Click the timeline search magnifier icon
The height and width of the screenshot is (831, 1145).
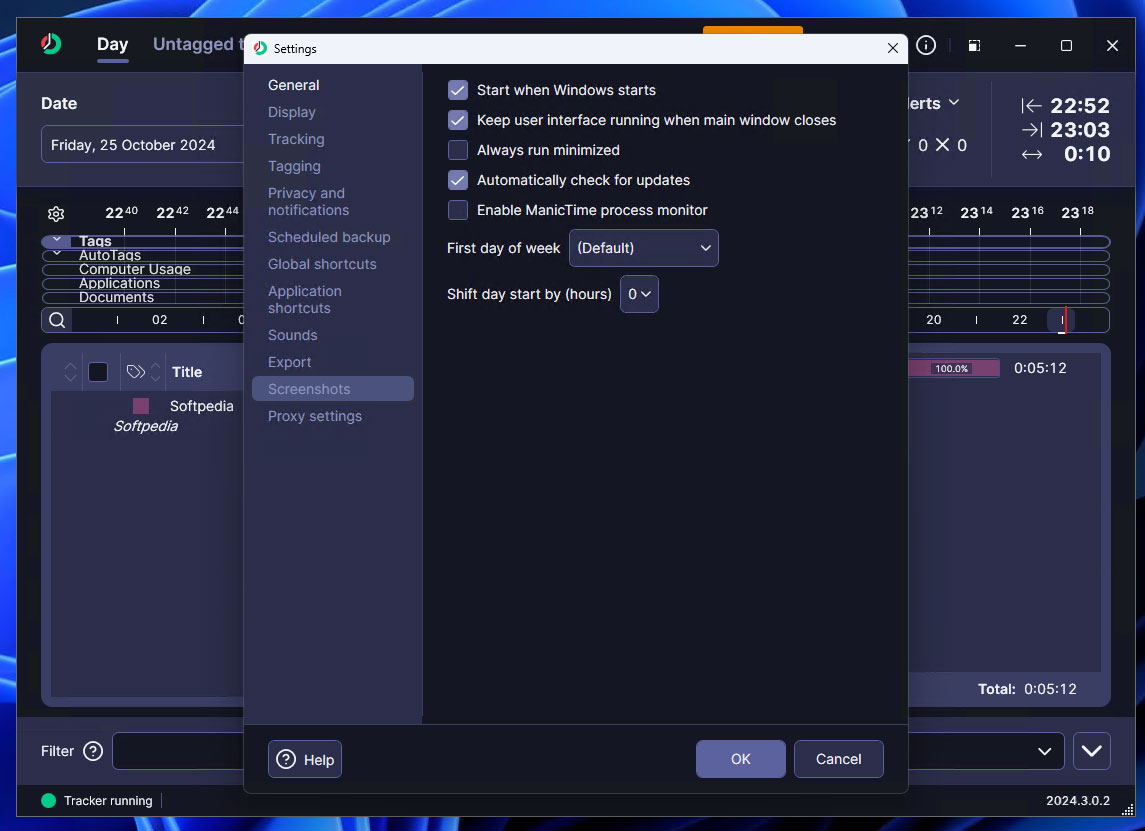(x=57, y=320)
